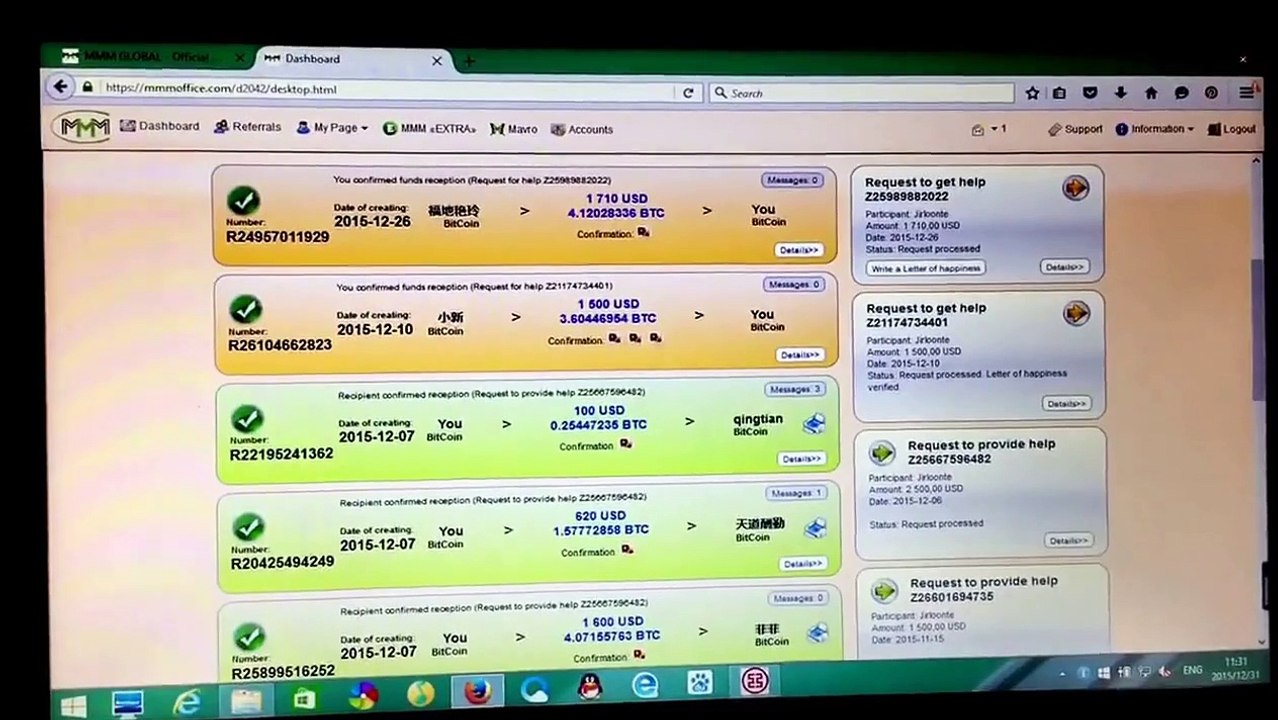Open Details for order R22195241362
1278x720 pixels.
tap(802, 459)
